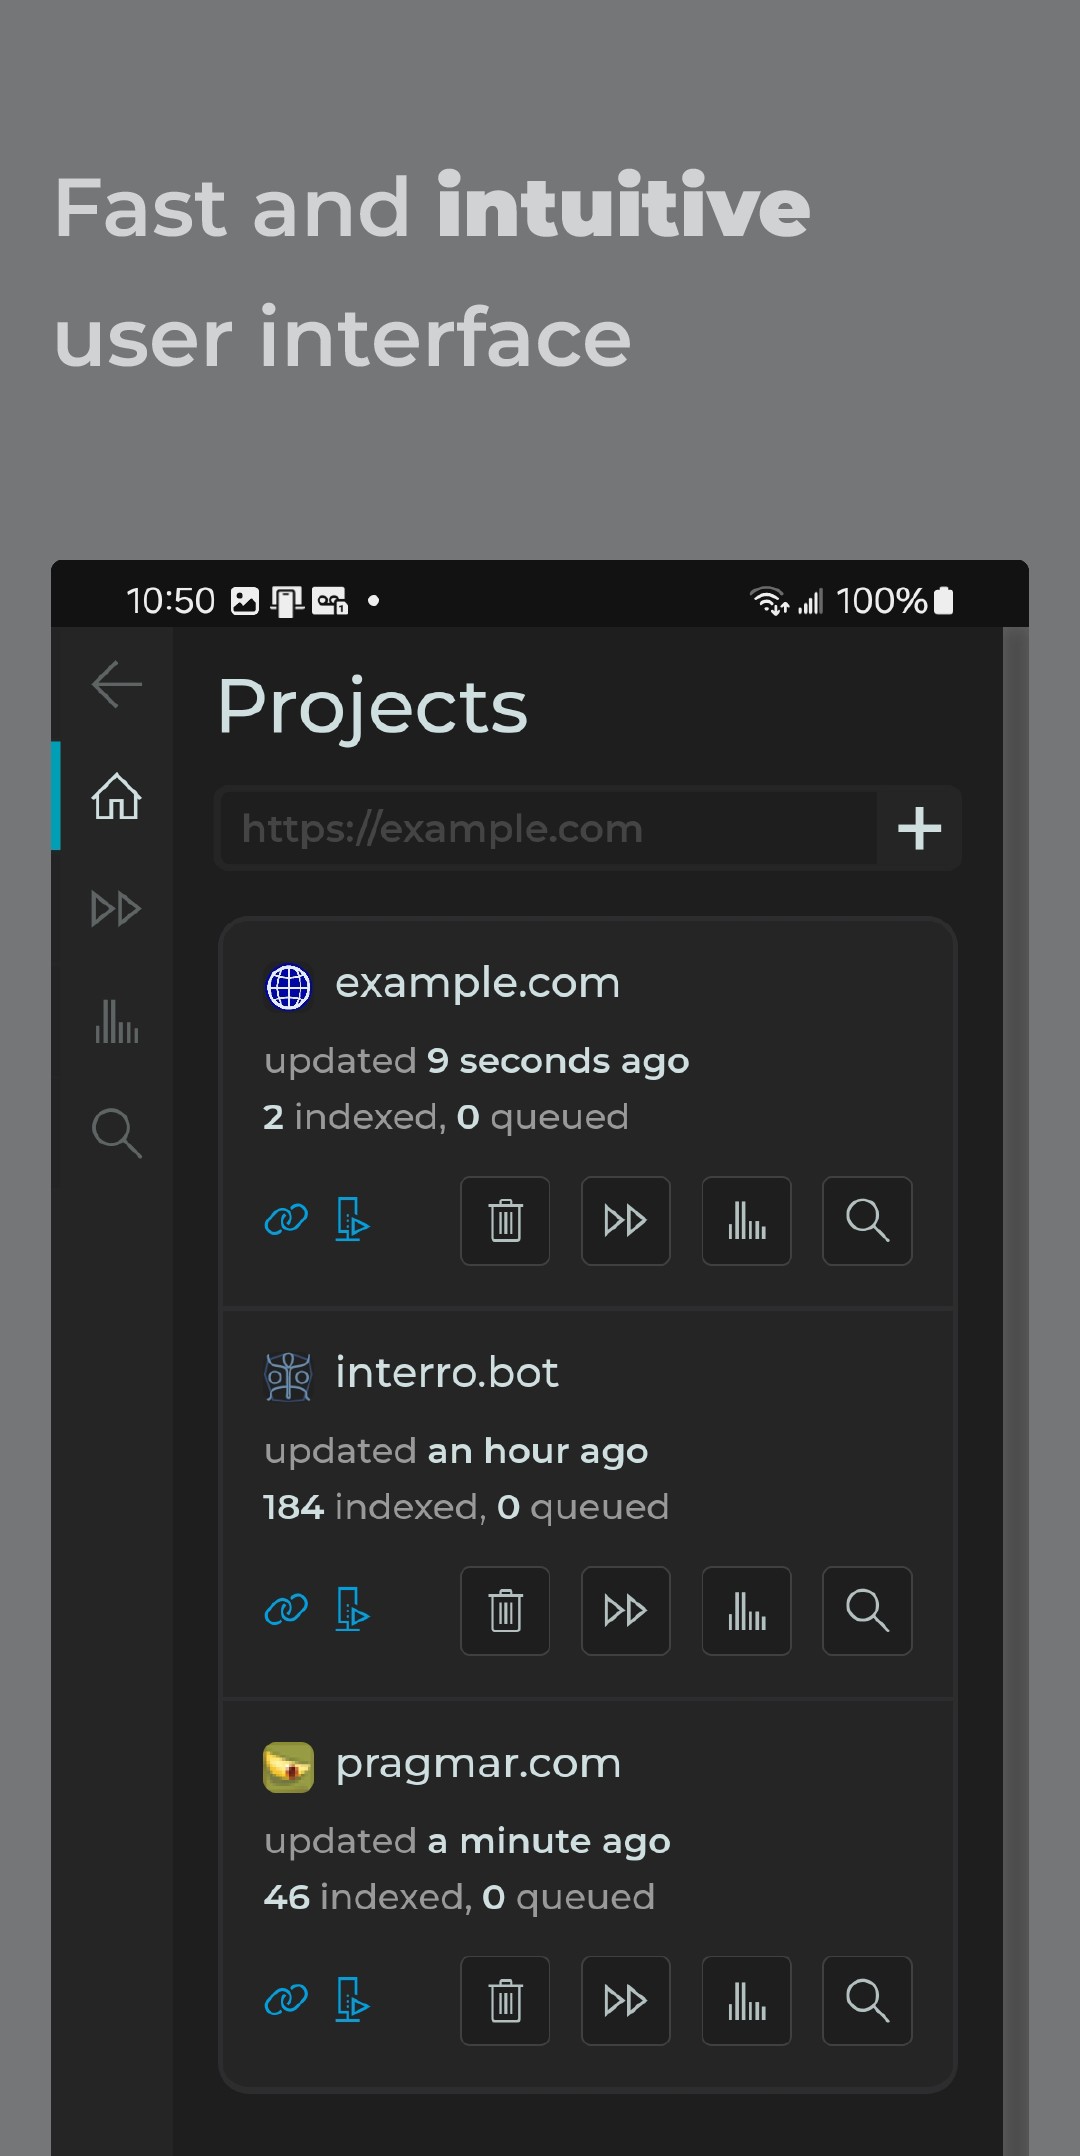The width and height of the screenshot is (1080, 2156).
Task: Open the crawl tab in sidebar
Action: coord(116,909)
